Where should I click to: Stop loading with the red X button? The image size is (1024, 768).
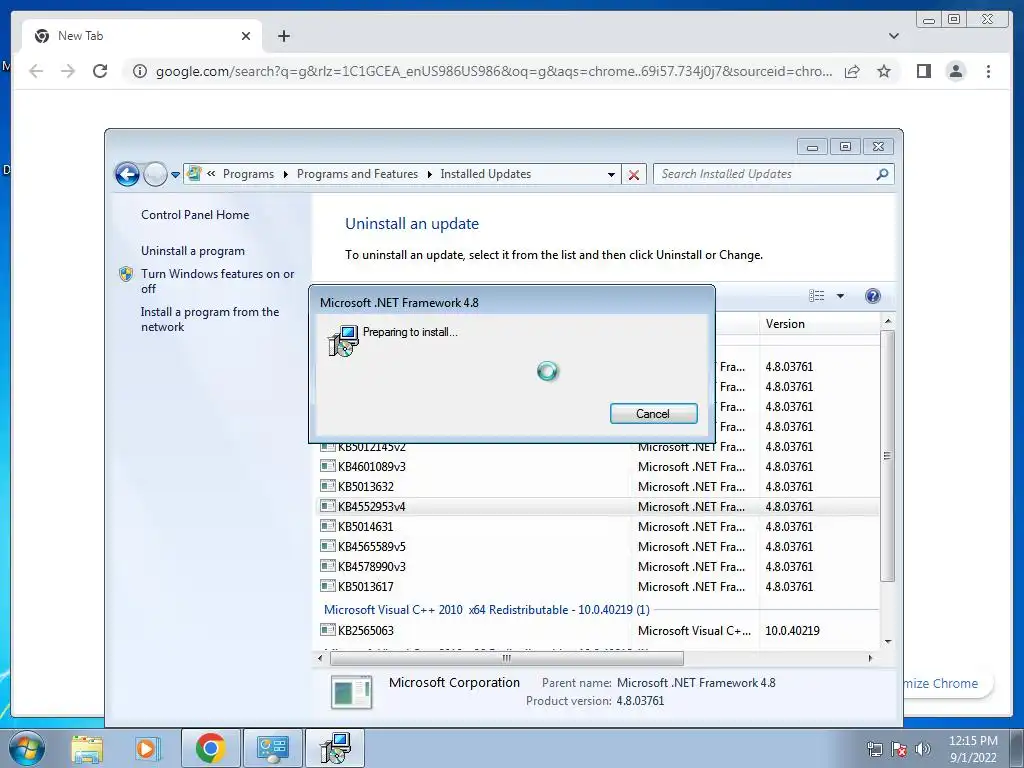(633, 174)
